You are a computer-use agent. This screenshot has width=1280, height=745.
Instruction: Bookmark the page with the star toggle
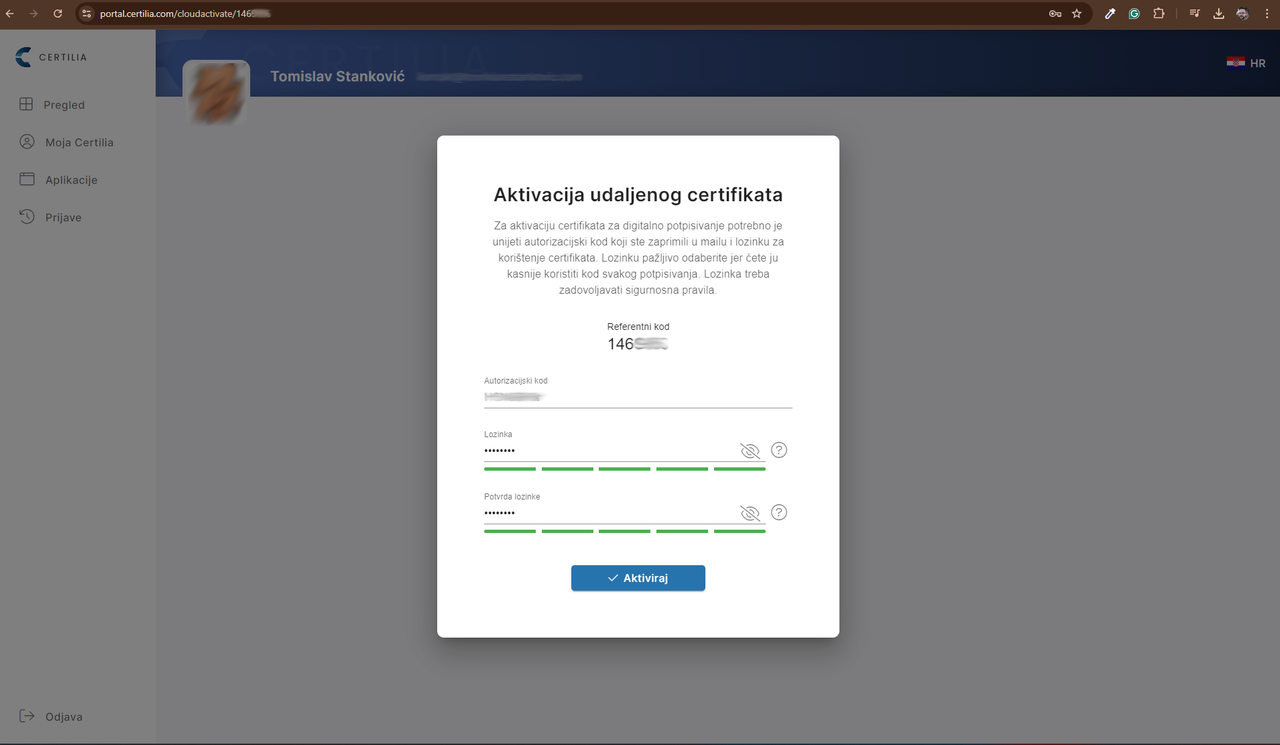(x=1075, y=13)
